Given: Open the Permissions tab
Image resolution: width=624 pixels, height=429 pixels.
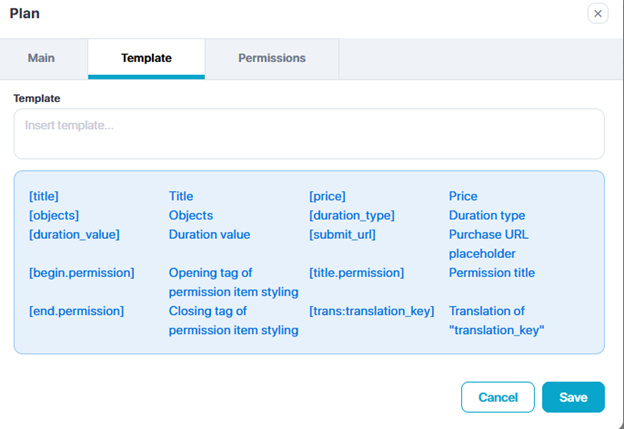Looking at the screenshot, I should click(272, 58).
